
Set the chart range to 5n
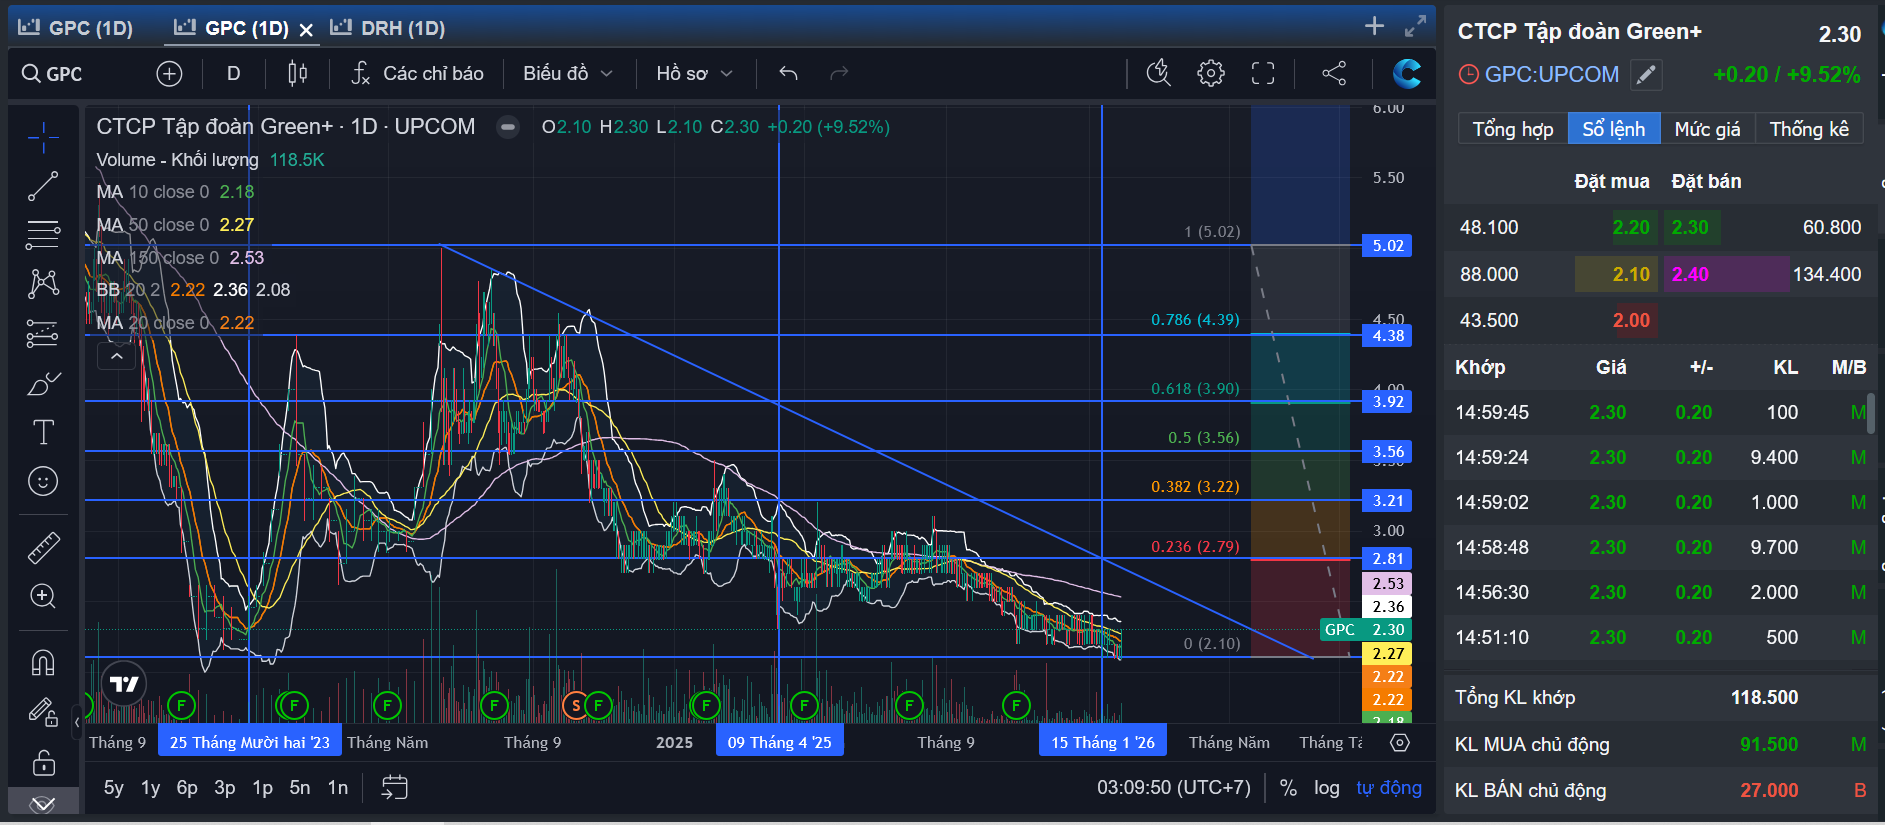pyautogui.click(x=300, y=788)
